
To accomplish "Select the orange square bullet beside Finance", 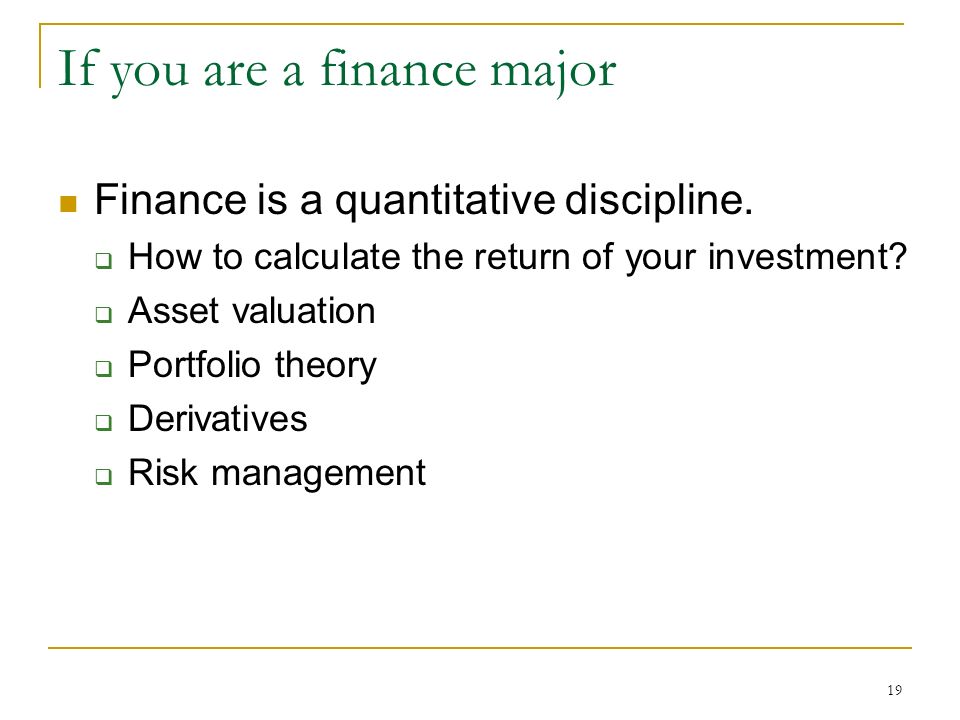I will [68, 203].
